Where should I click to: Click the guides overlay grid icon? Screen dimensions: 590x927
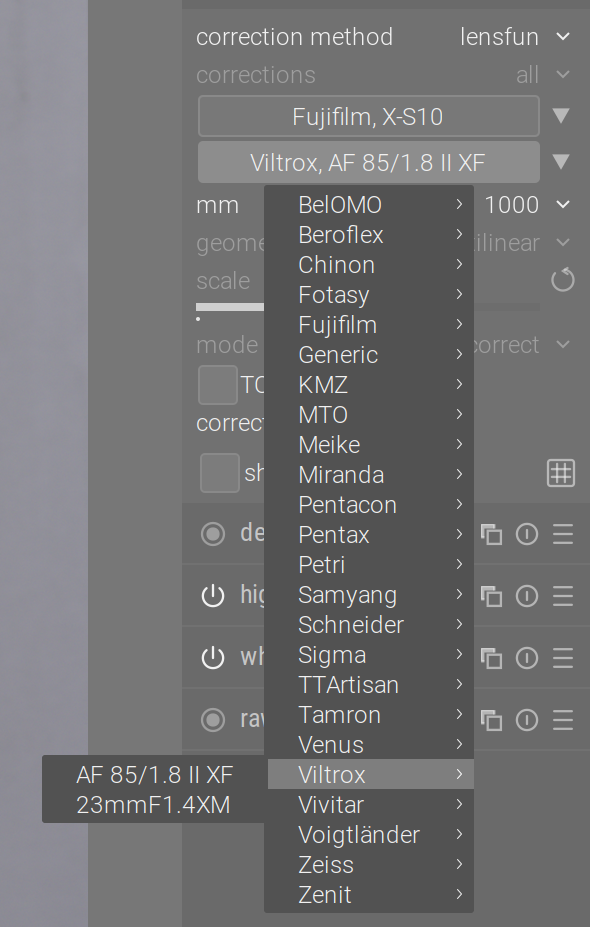click(561, 472)
